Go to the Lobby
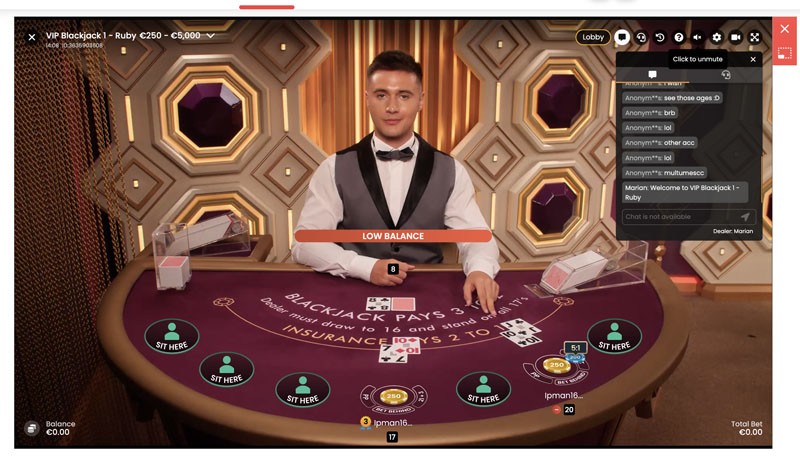The height and width of the screenshot is (457, 800). tap(593, 37)
